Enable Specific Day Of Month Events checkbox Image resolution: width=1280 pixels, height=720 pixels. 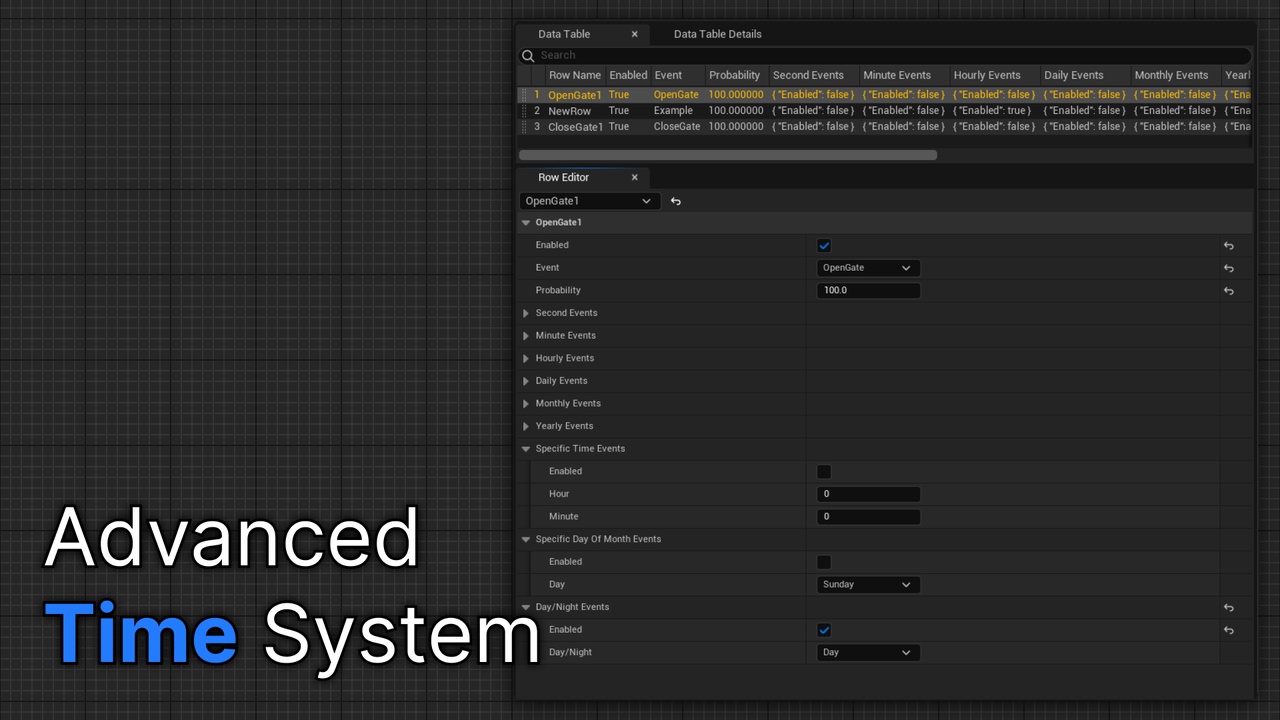point(824,562)
